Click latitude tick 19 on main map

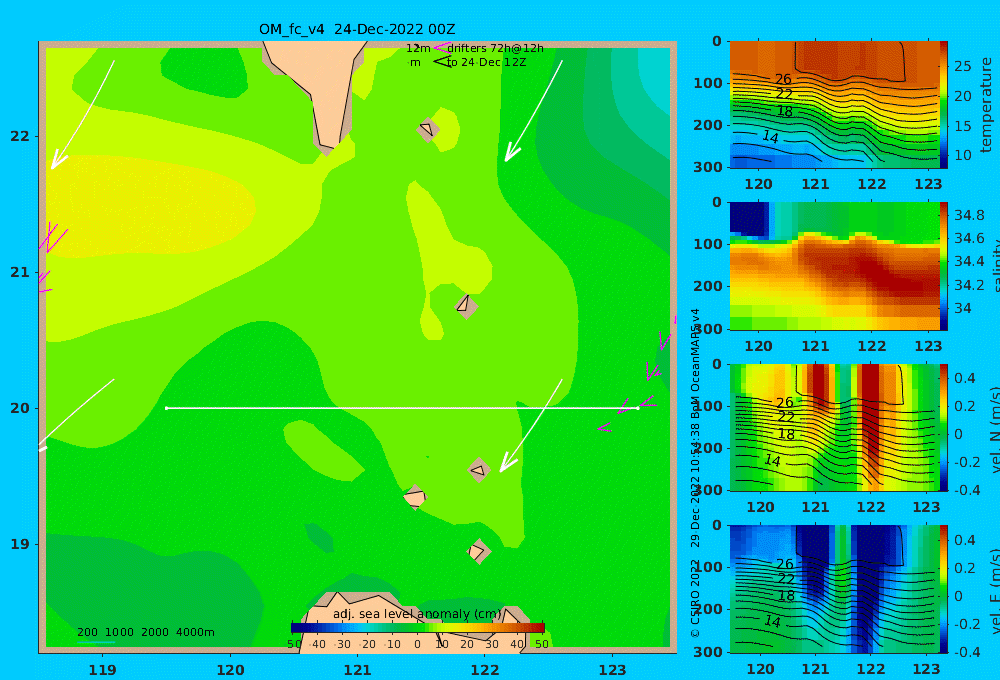click(x=20, y=544)
